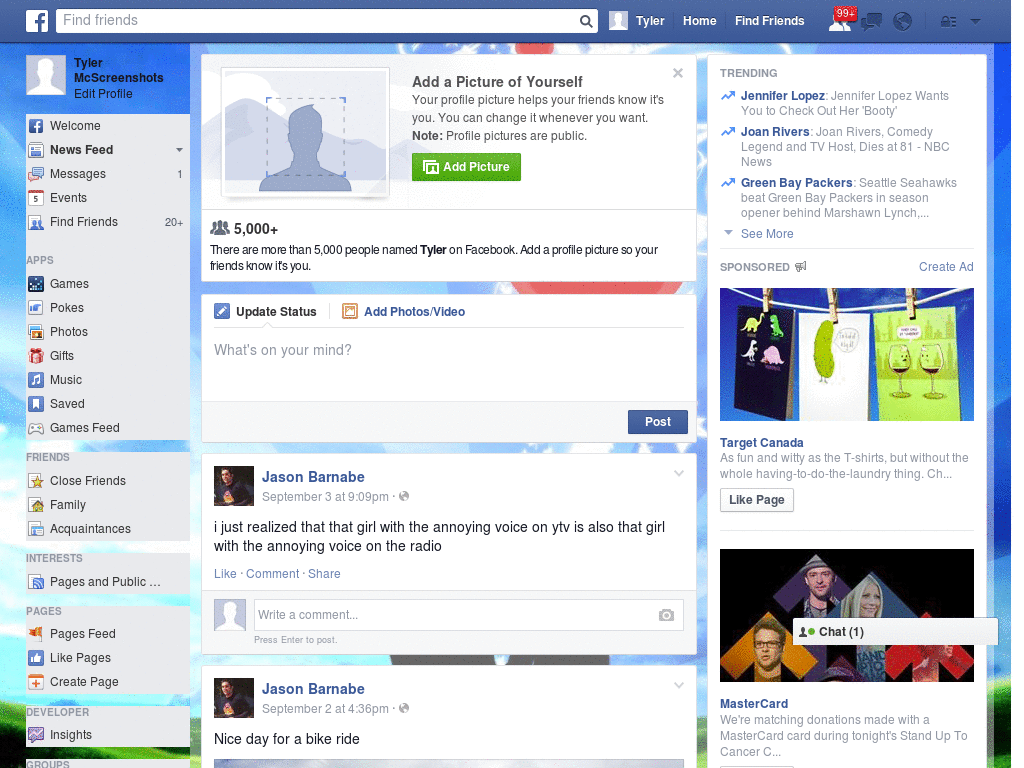The height and width of the screenshot is (768, 1024).
Task: Open the Chat (1) bar
Action: click(895, 632)
